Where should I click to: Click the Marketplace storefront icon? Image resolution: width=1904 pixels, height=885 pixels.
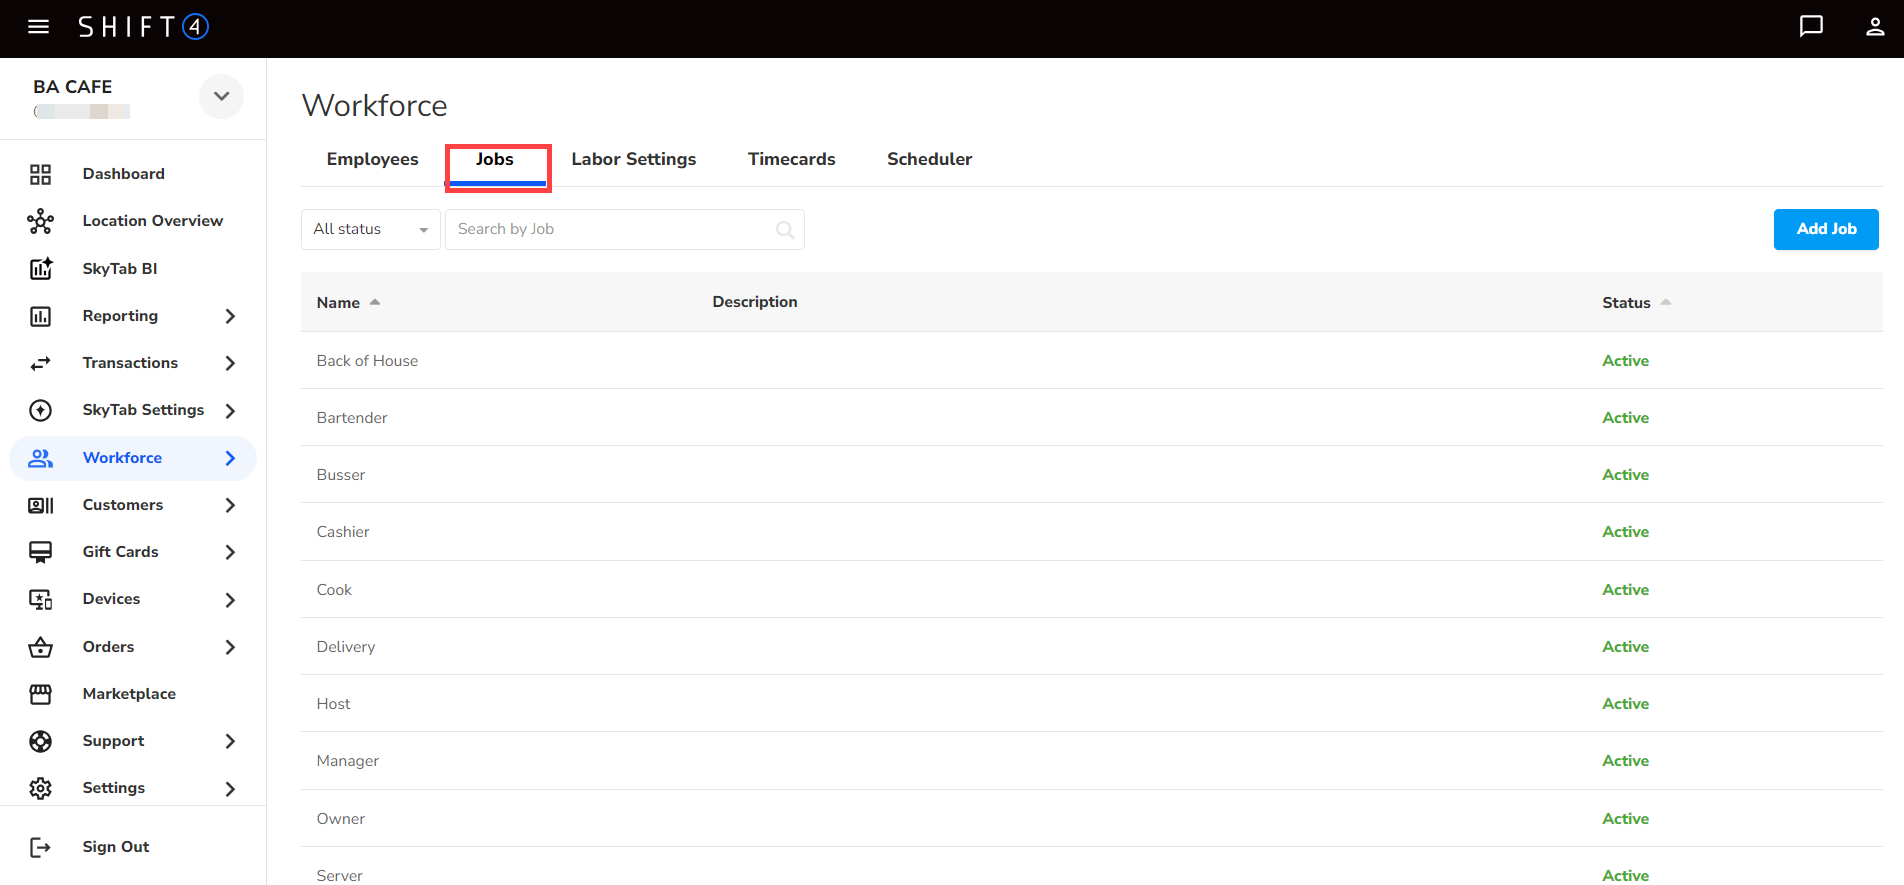click(x=40, y=694)
